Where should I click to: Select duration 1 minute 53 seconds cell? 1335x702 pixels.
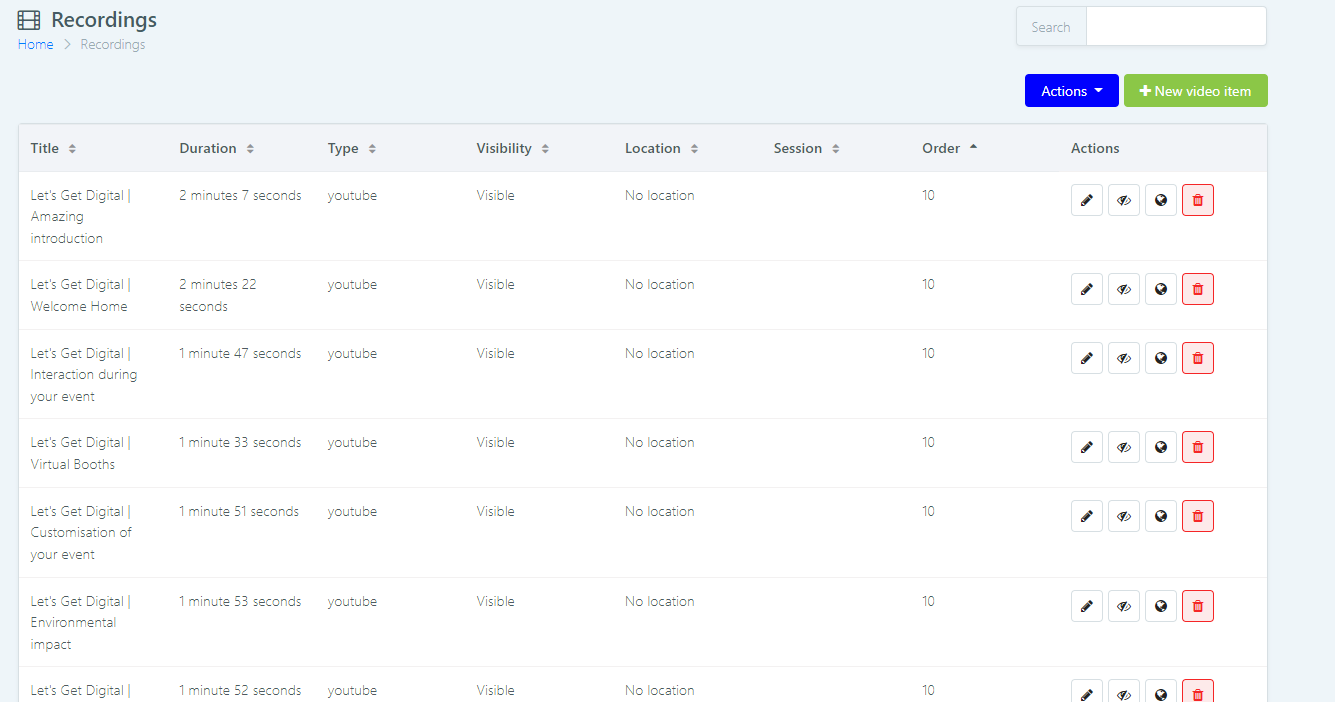click(x=240, y=601)
